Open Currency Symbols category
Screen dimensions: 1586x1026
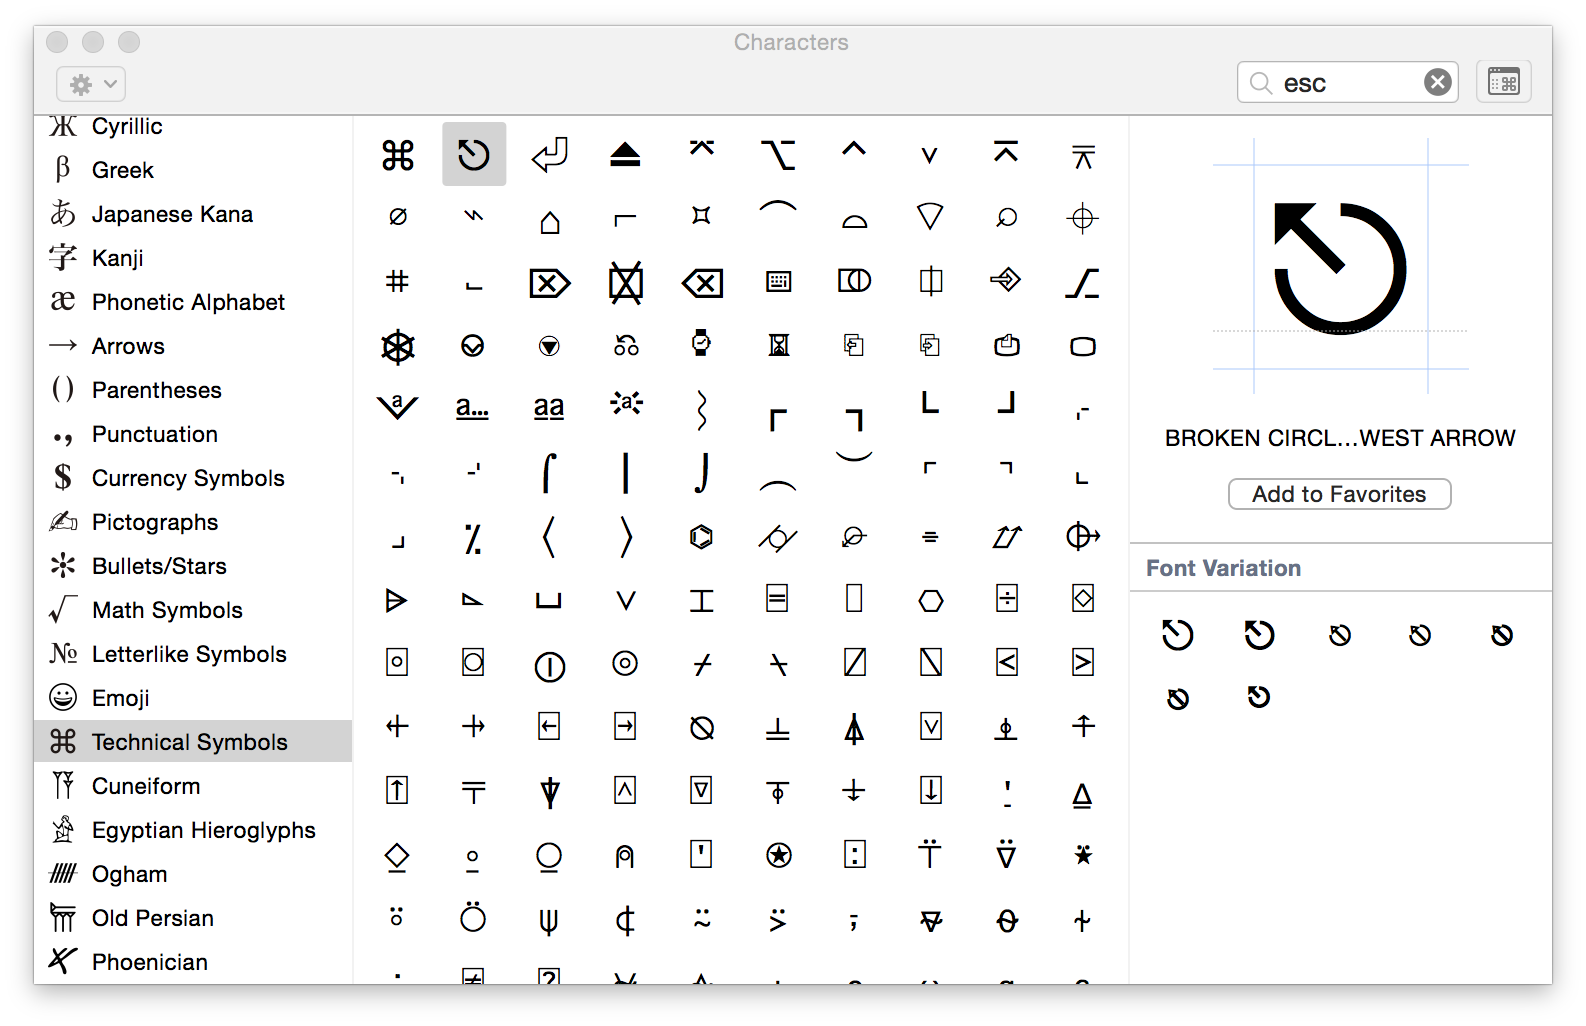[x=193, y=478]
